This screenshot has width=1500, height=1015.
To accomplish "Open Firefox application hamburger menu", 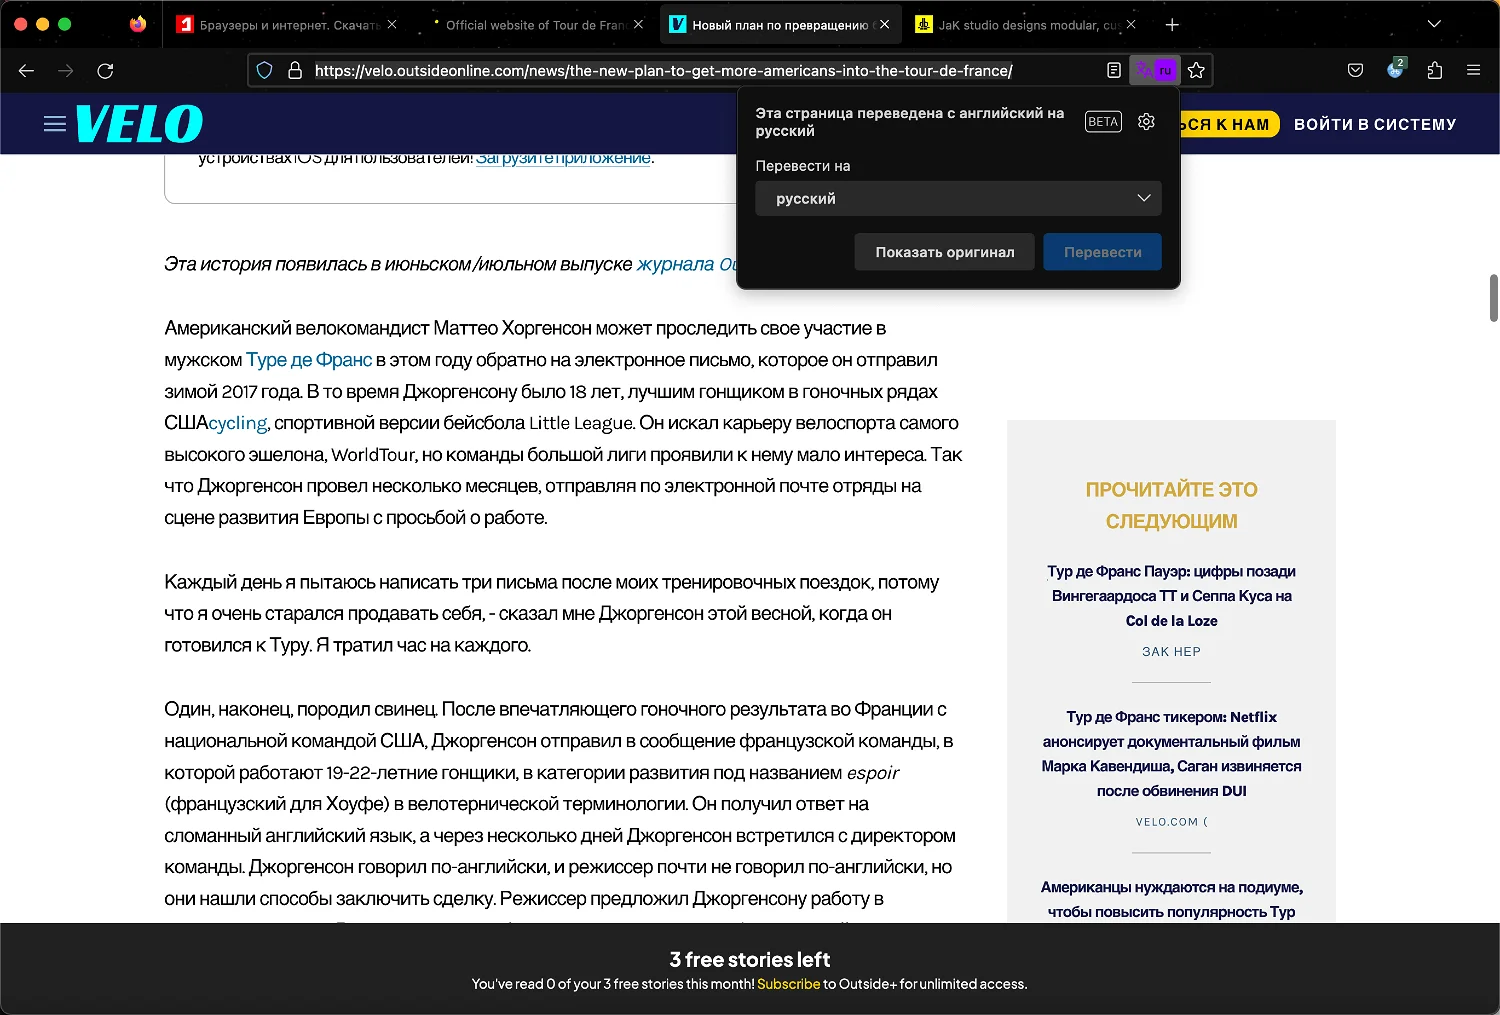I will point(1473,70).
